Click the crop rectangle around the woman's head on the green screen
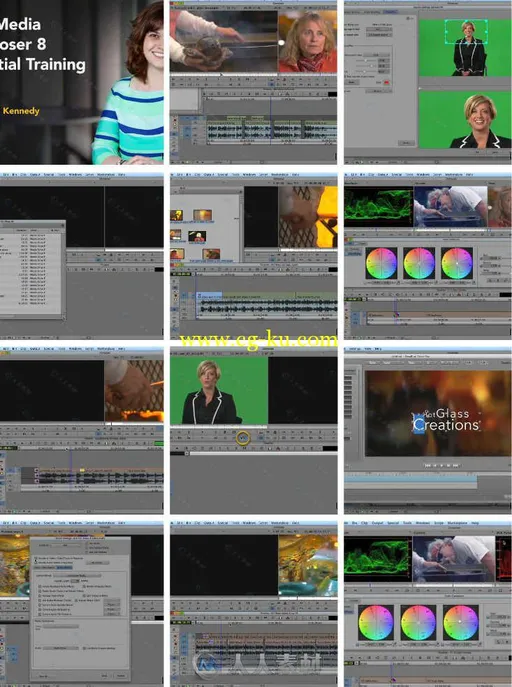The image size is (512, 687). (x=466, y=32)
